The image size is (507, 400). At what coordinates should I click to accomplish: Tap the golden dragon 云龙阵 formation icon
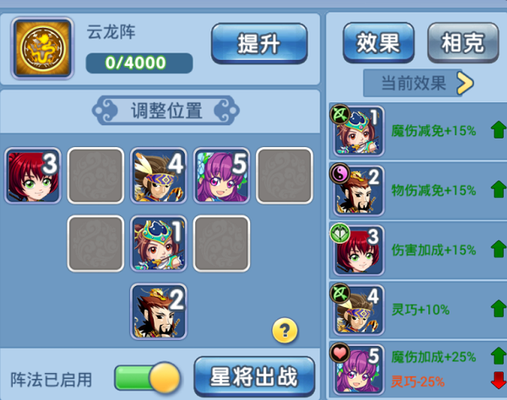43,48
